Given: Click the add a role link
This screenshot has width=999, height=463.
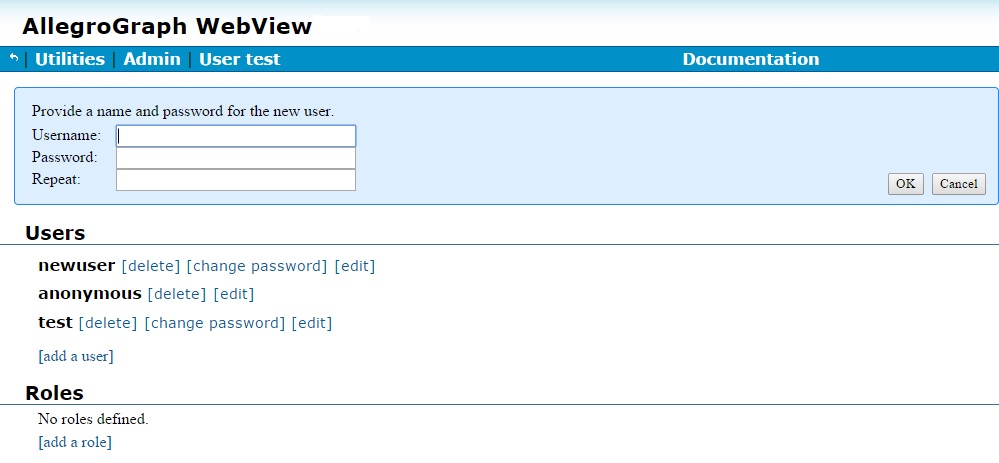Looking at the screenshot, I should [75, 442].
